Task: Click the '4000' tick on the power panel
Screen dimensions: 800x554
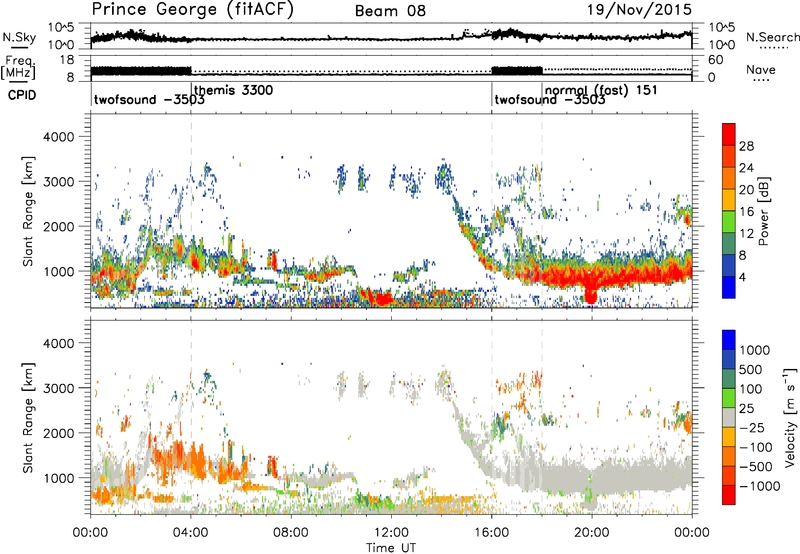Action: [59, 137]
